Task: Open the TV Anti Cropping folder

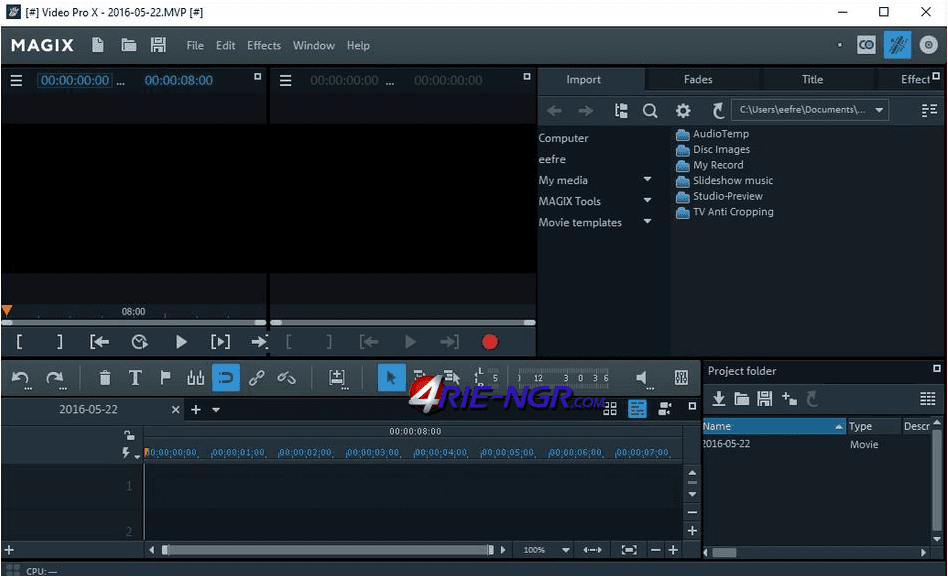Action: click(x=725, y=212)
